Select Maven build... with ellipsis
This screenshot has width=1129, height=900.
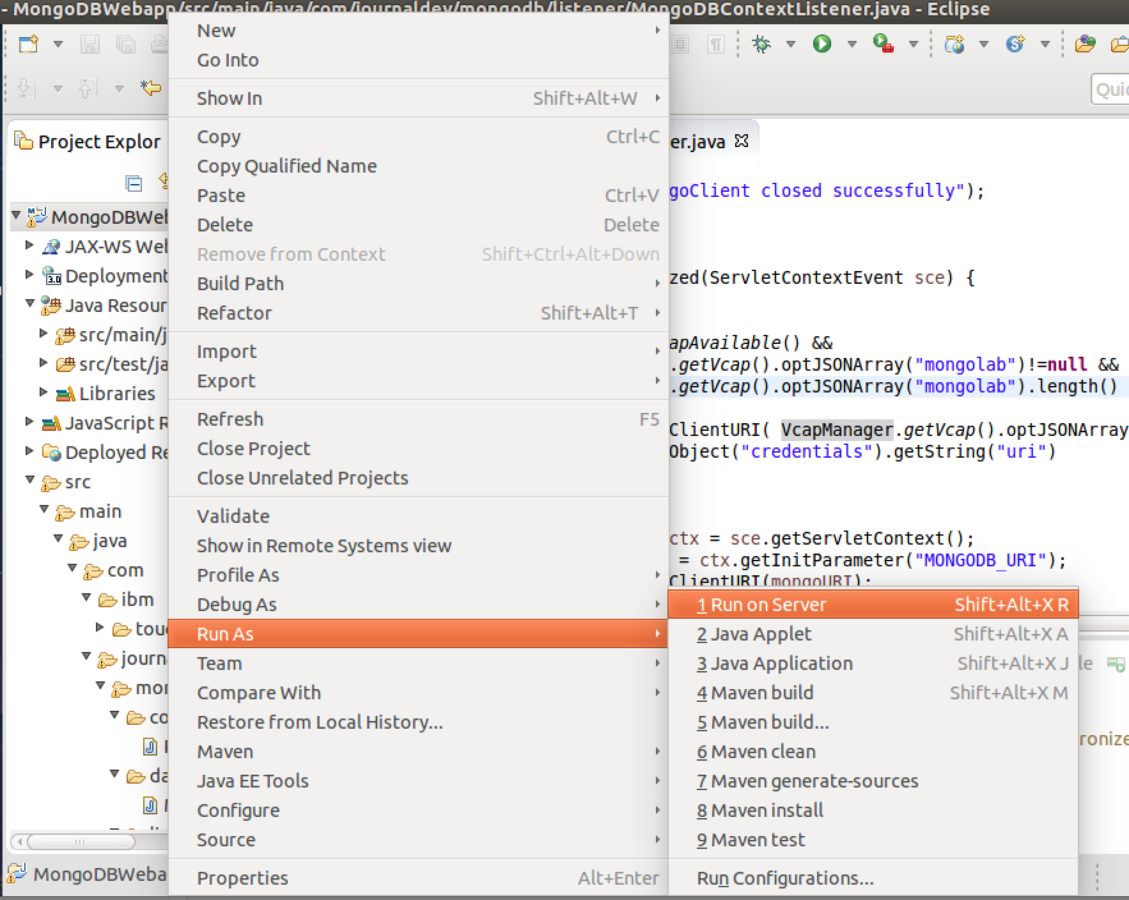pos(873,722)
